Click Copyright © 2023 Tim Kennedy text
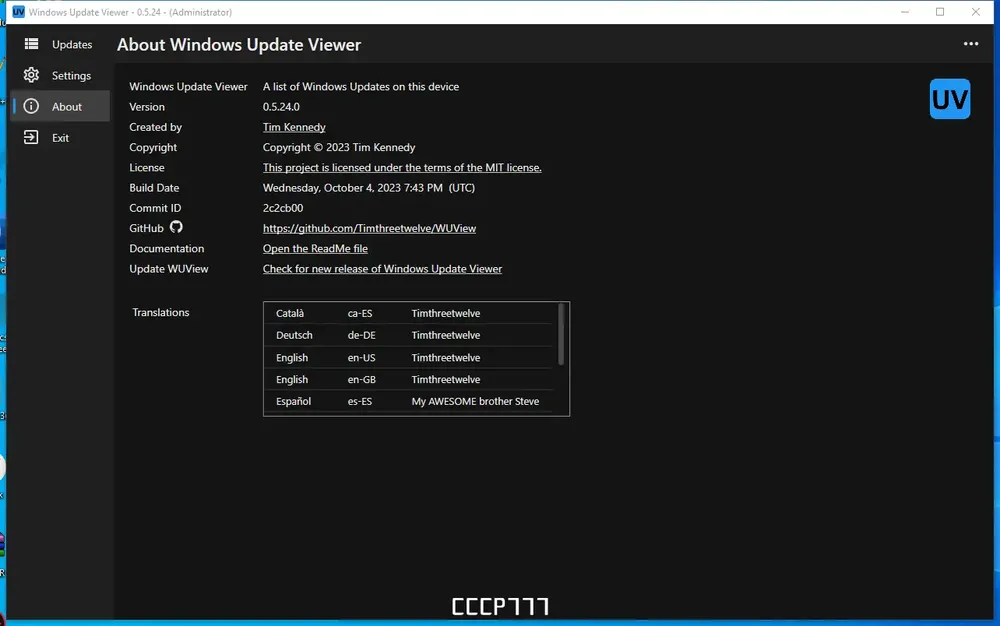The width and height of the screenshot is (1000, 626). tap(339, 147)
